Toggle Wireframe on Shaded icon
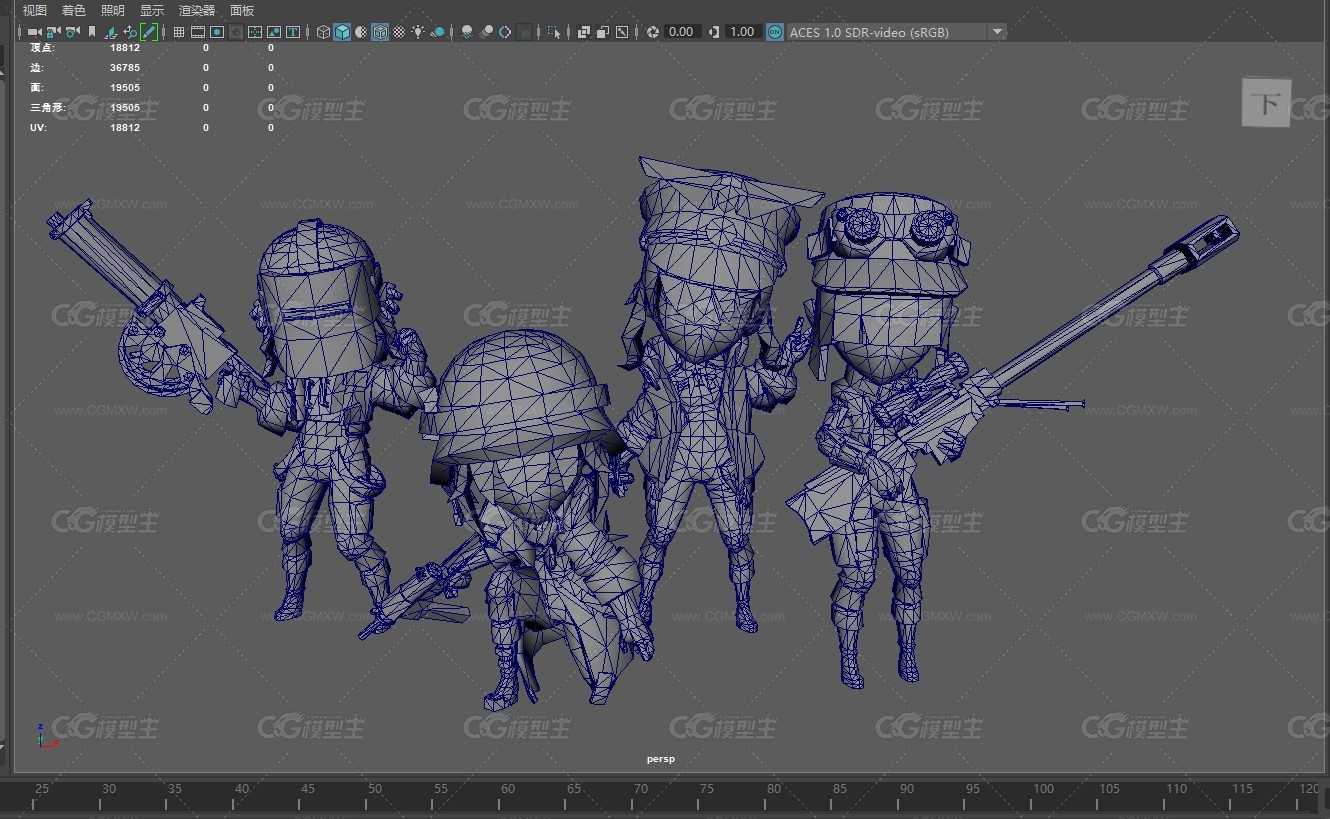This screenshot has width=1330, height=819. [380, 32]
